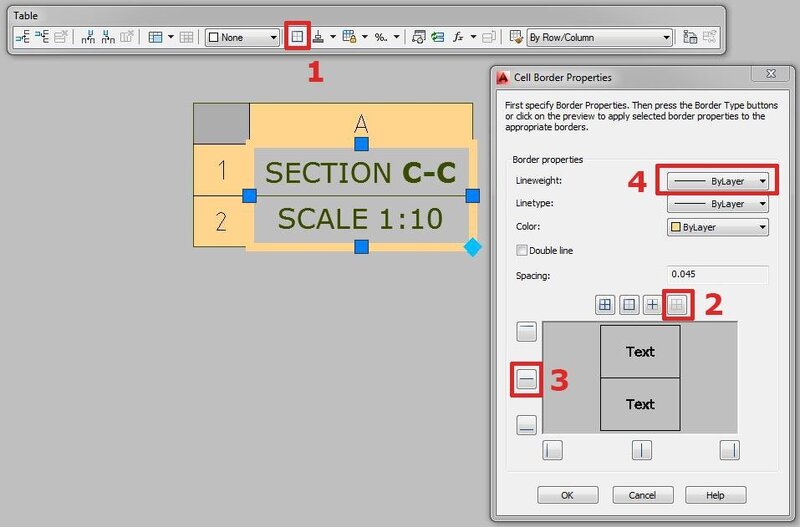Open Help for Cell Border Properties
The height and width of the screenshot is (527, 800).
715,495
